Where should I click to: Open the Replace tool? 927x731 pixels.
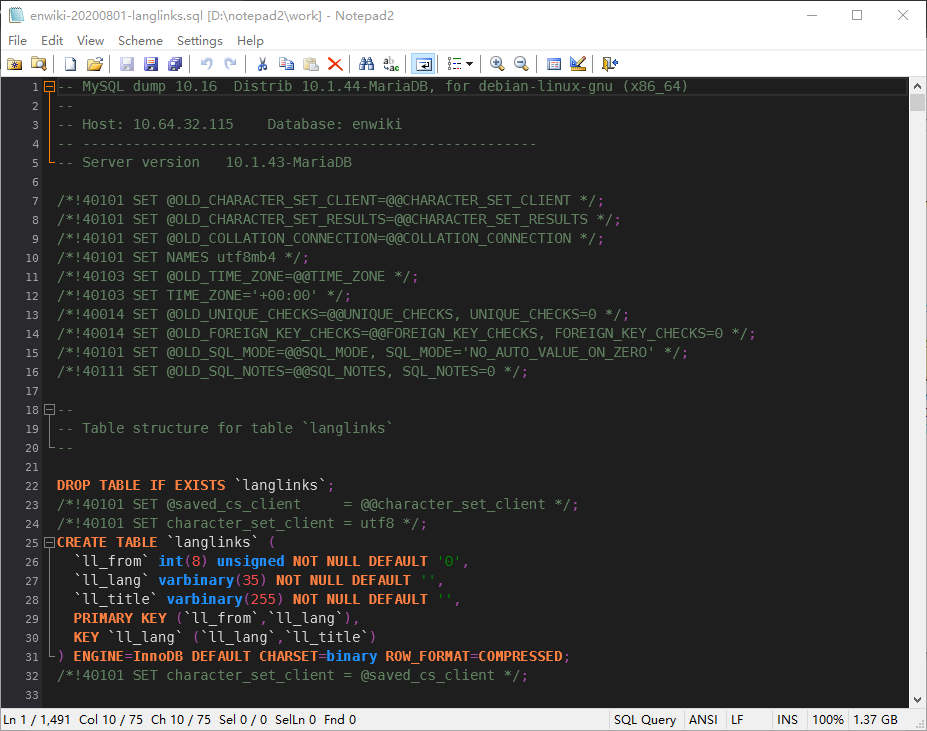click(x=391, y=63)
